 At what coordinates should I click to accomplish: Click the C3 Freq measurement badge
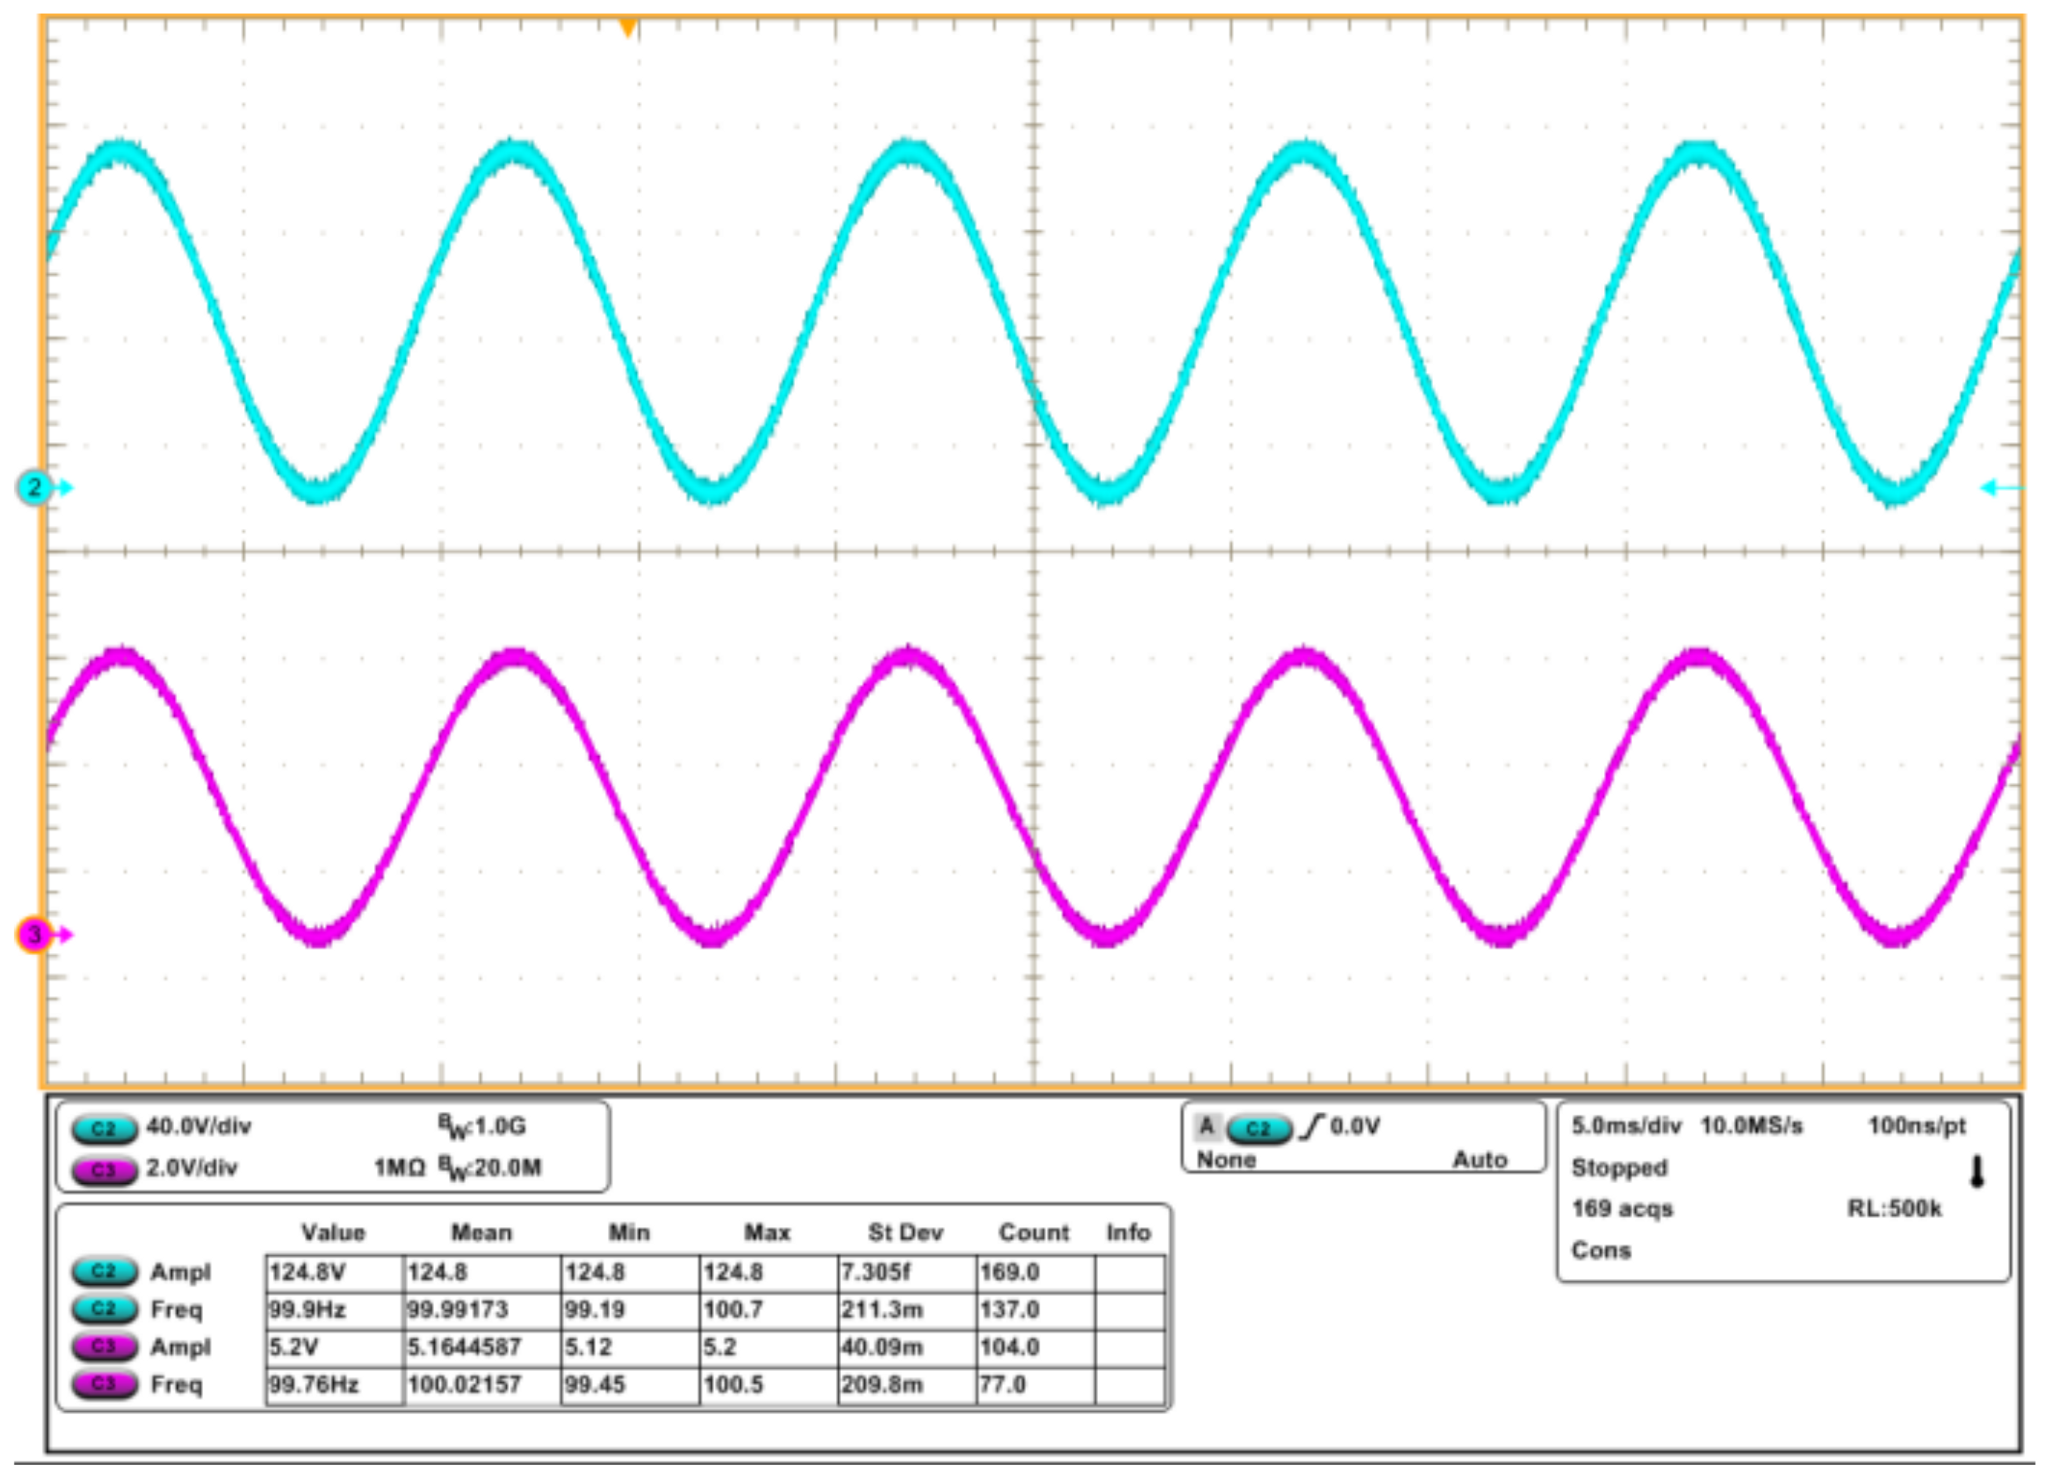[104, 1385]
